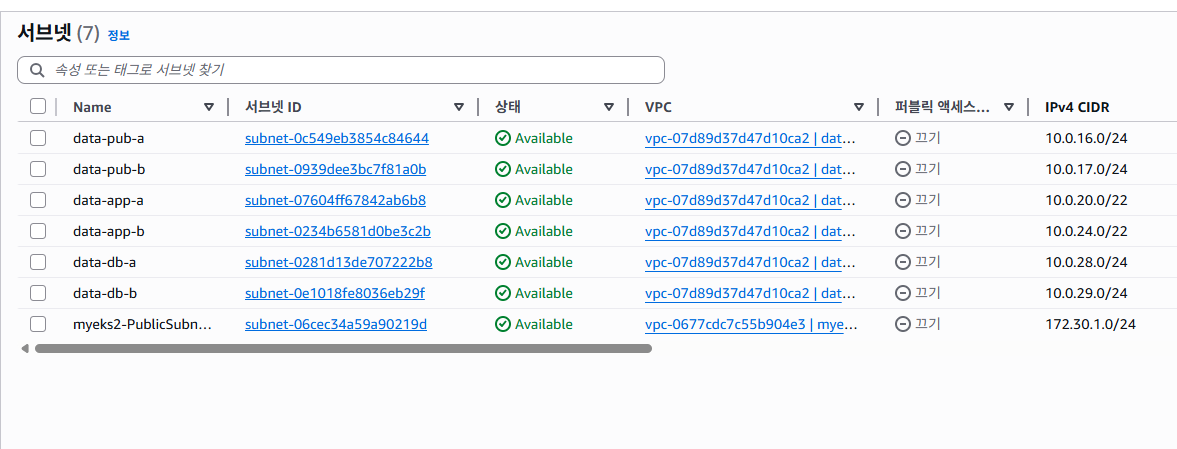Check the data-db-a subnet row
This screenshot has height=449, width=1177.
(x=38, y=262)
